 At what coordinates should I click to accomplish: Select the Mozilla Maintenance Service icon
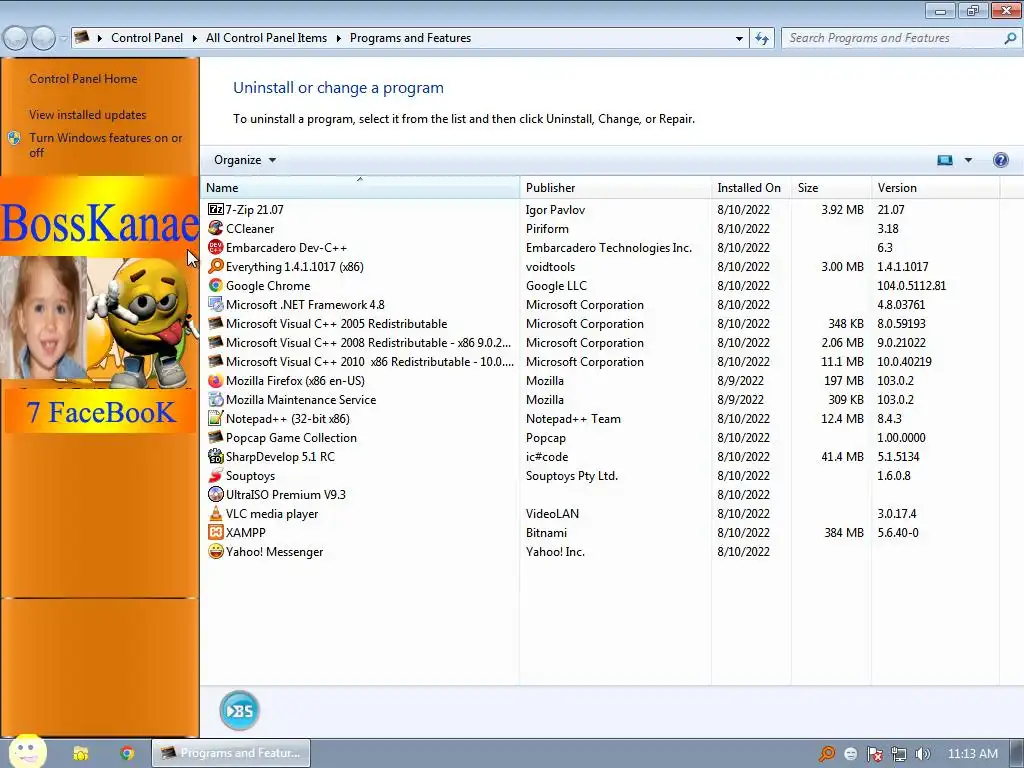coord(216,400)
